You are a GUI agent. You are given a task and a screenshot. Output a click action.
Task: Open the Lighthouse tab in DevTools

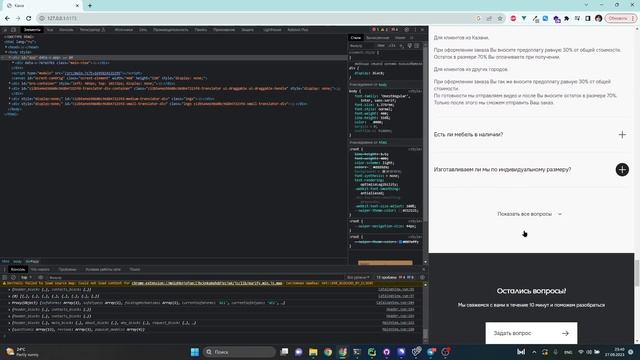click(x=272, y=30)
